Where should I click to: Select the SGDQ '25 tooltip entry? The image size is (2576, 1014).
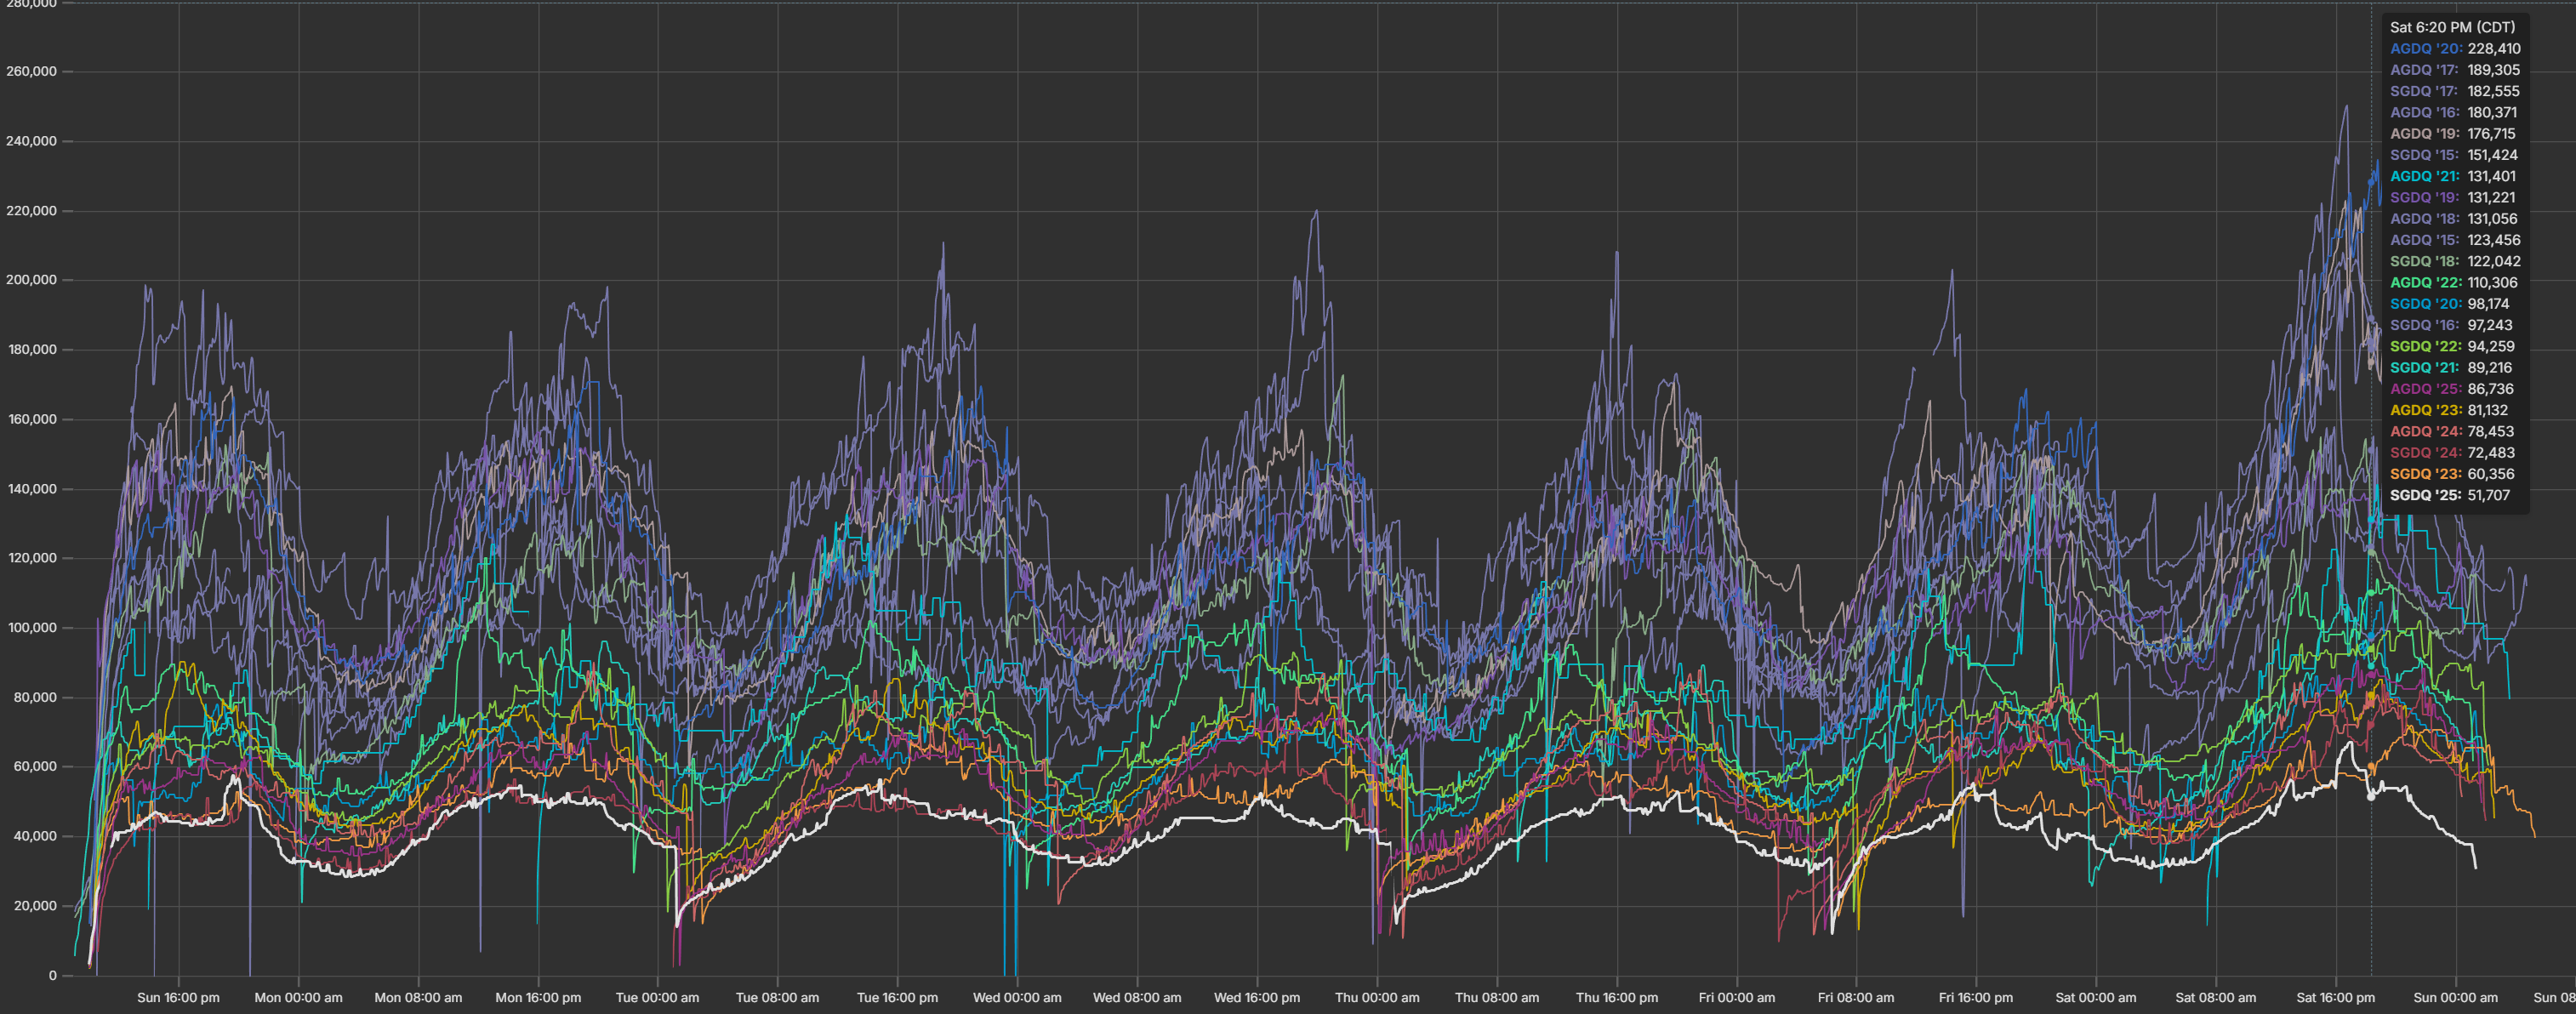(2450, 495)
